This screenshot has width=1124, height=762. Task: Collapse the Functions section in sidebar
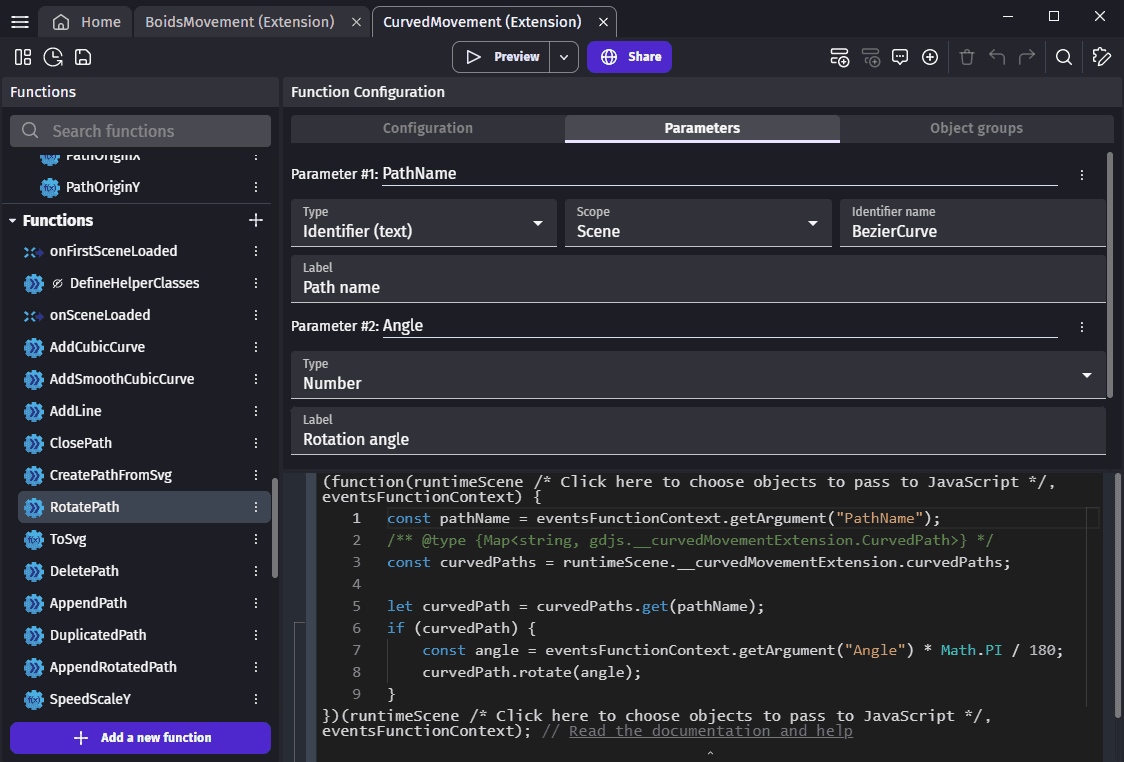(x=13, y=221)
